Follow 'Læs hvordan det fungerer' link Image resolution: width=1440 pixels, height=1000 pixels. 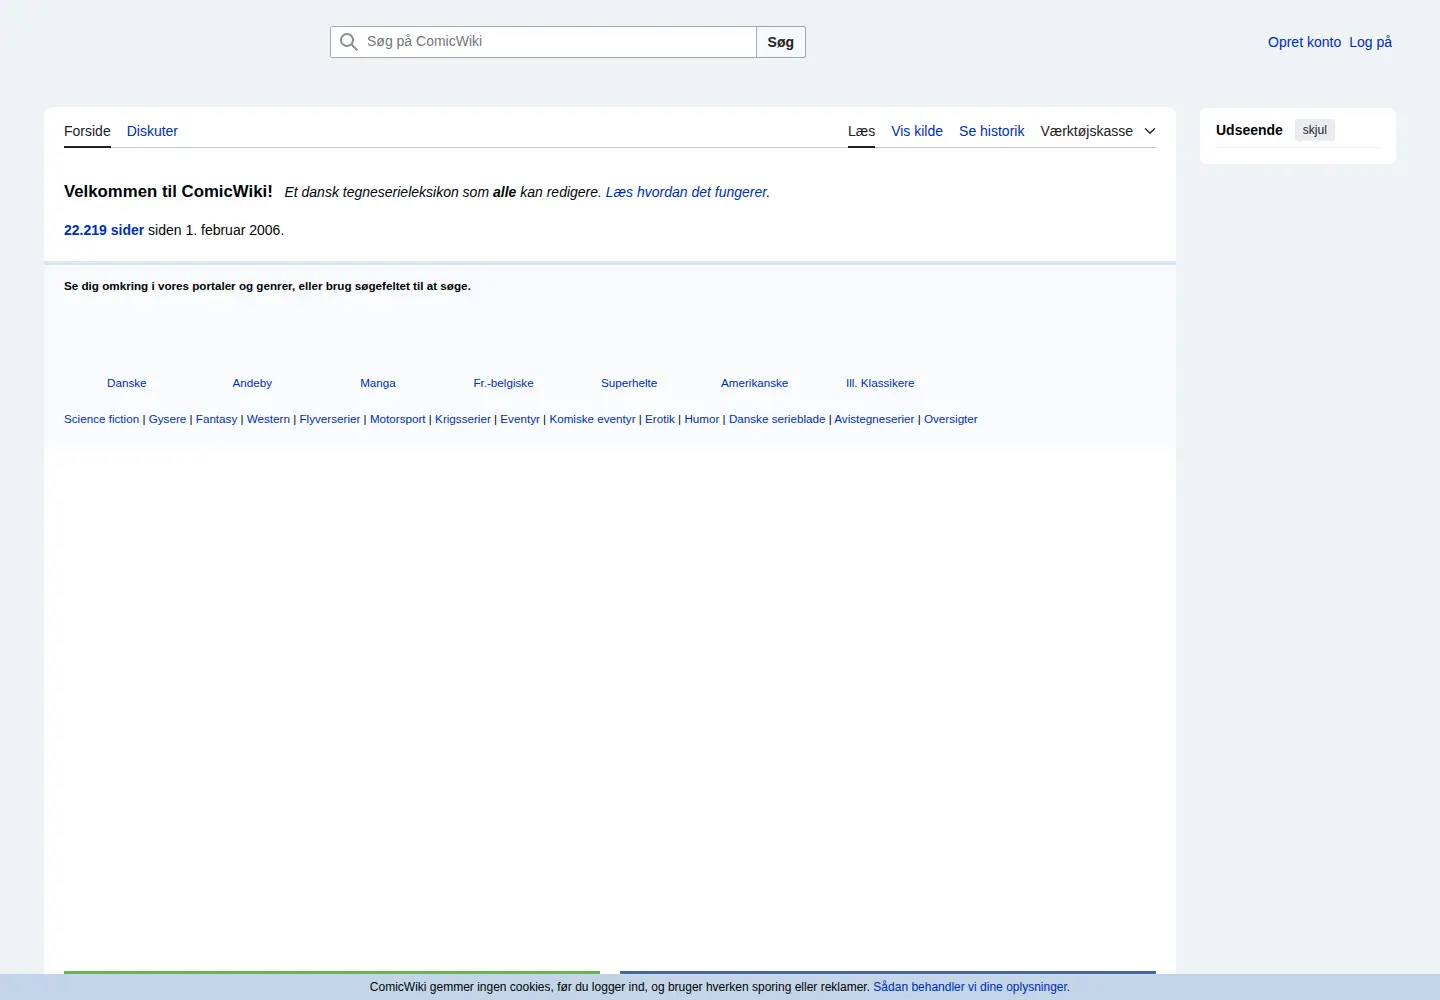pyautogui.click(x=686, y=192)
